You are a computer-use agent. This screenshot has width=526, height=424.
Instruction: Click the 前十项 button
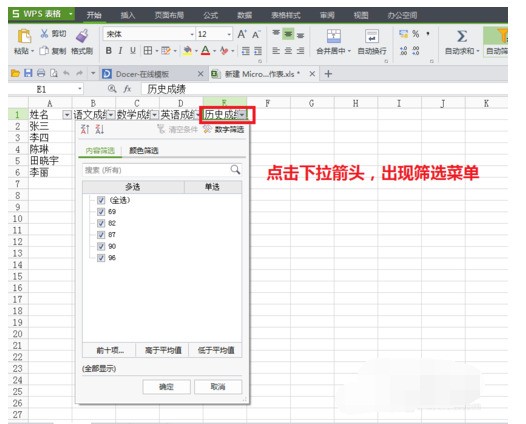click(110, 351)
